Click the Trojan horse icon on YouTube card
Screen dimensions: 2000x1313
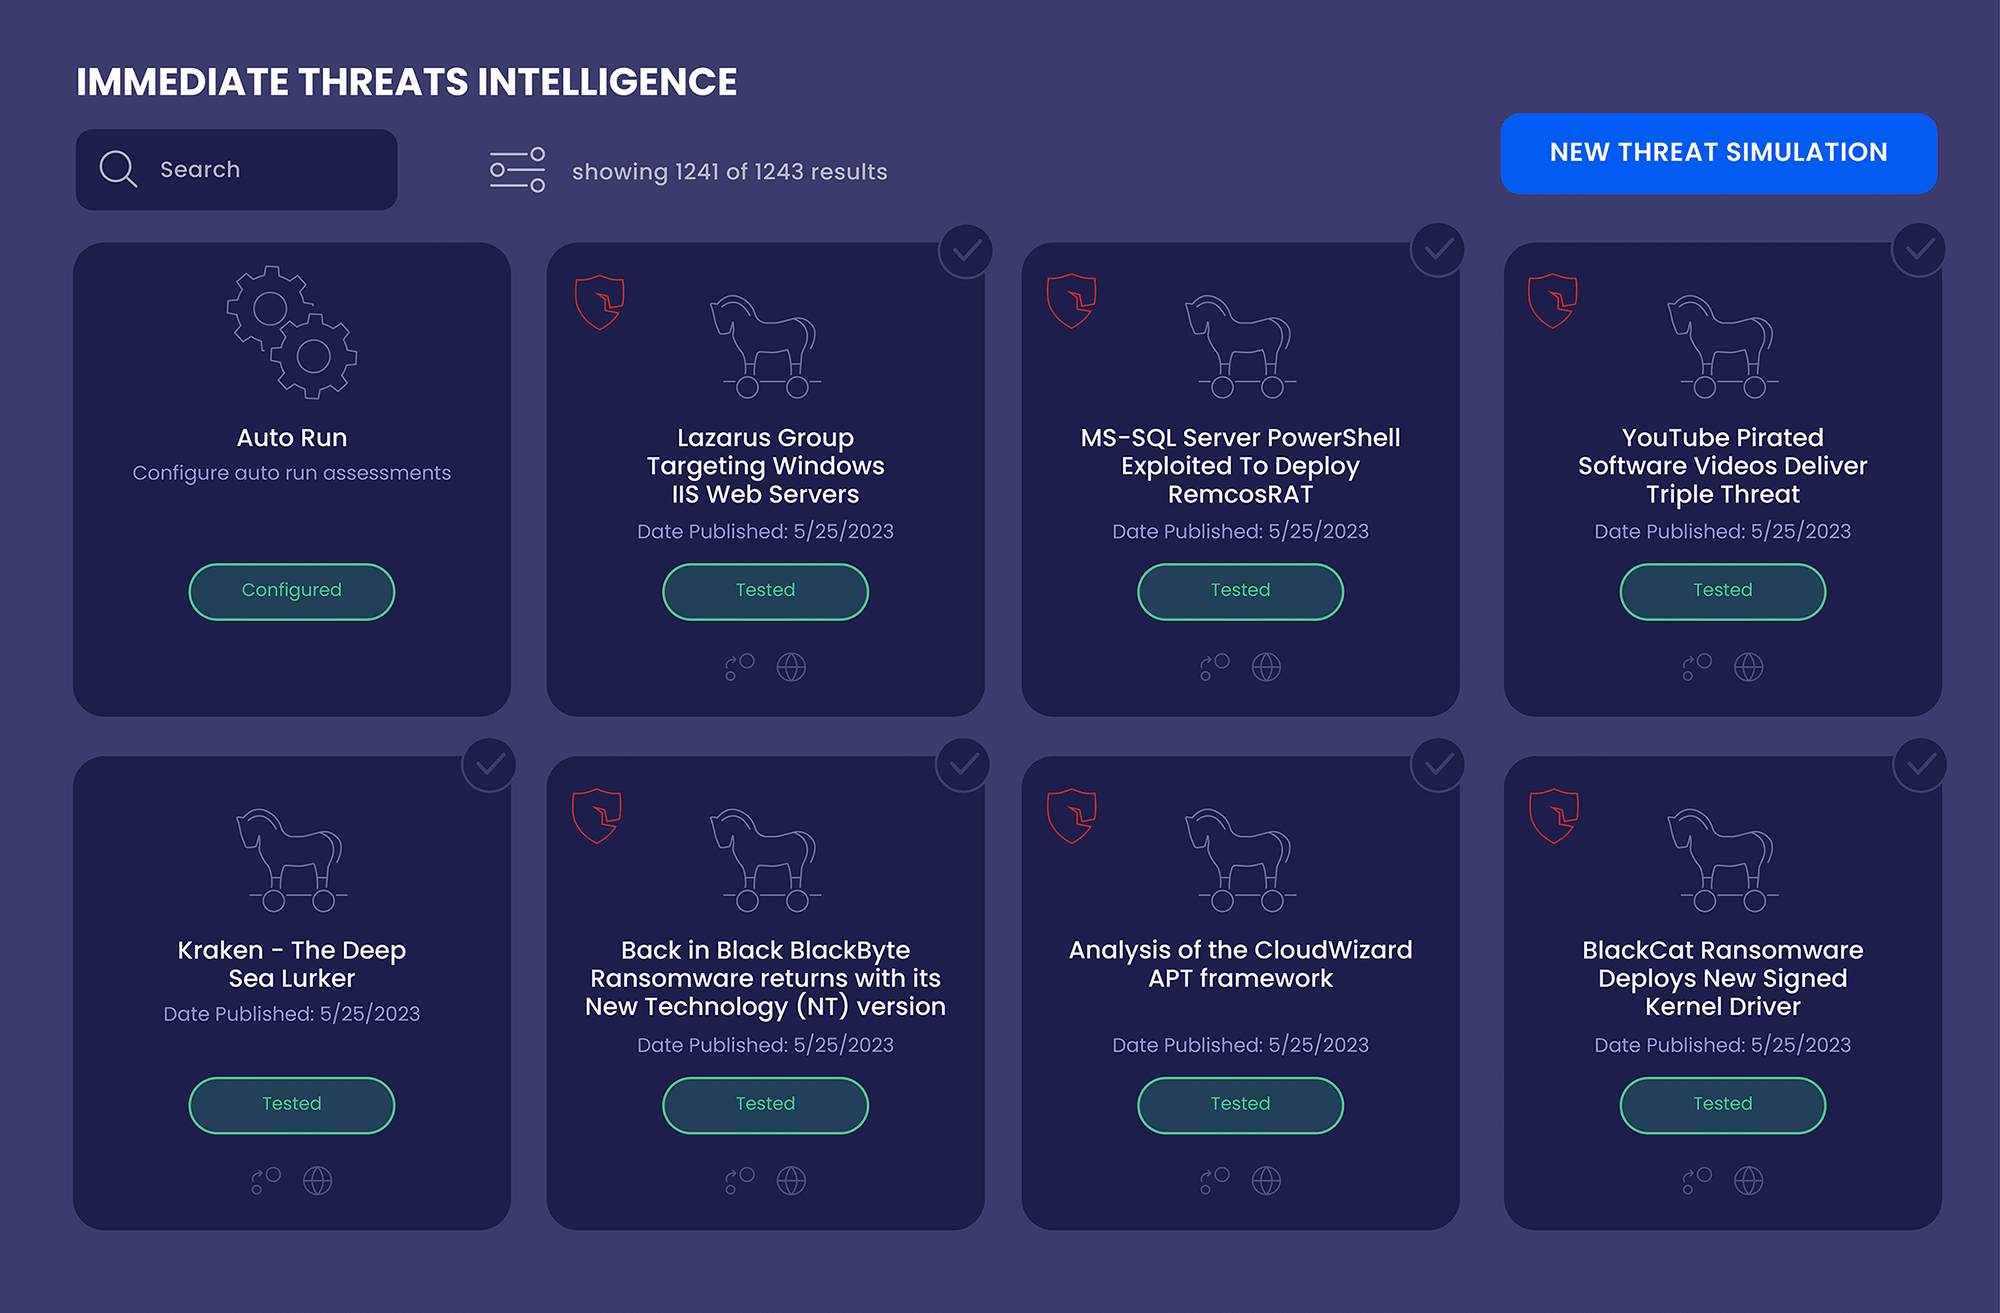click(x=1723, y=346)
